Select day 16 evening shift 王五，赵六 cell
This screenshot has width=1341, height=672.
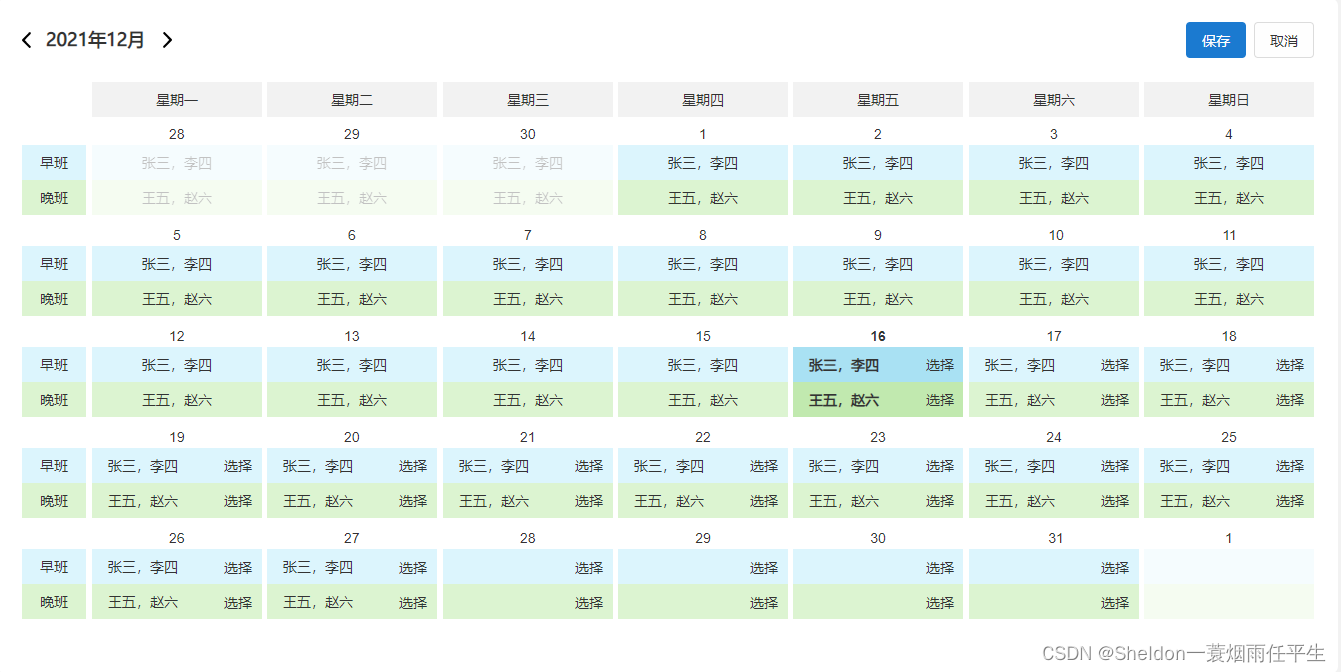coord(878,400)
